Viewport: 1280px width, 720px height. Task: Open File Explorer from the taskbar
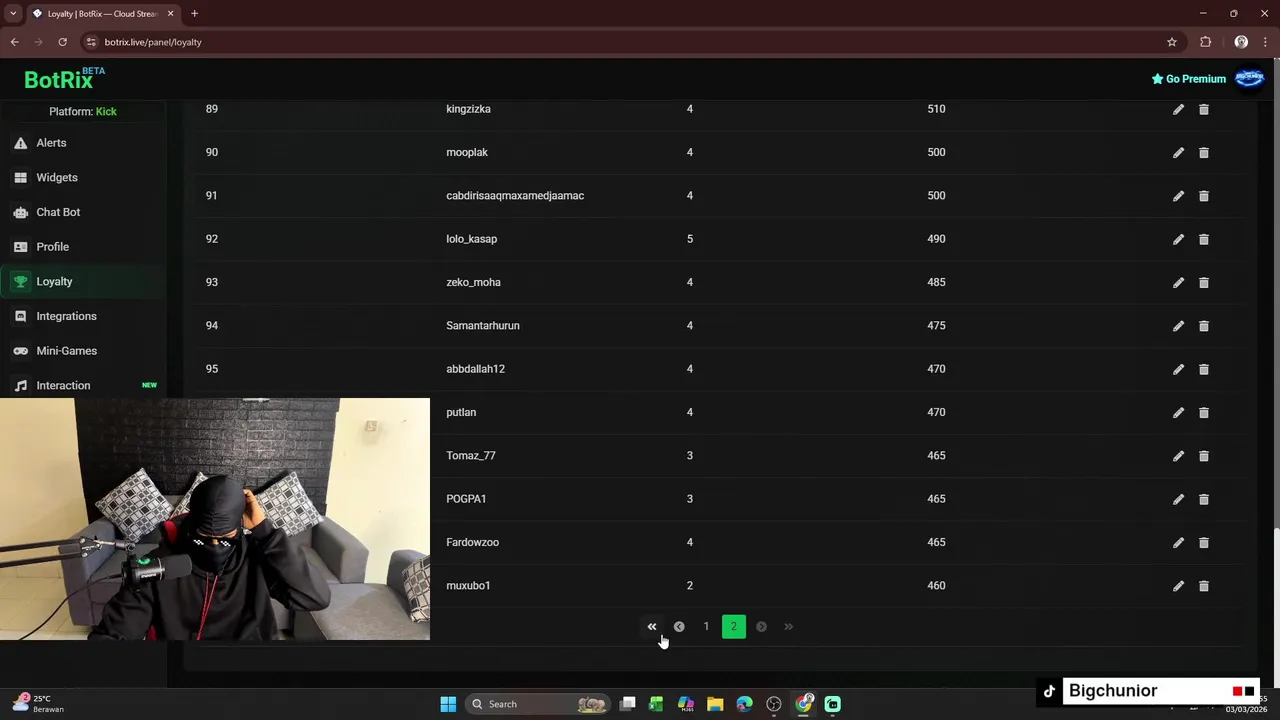[715, 704]
